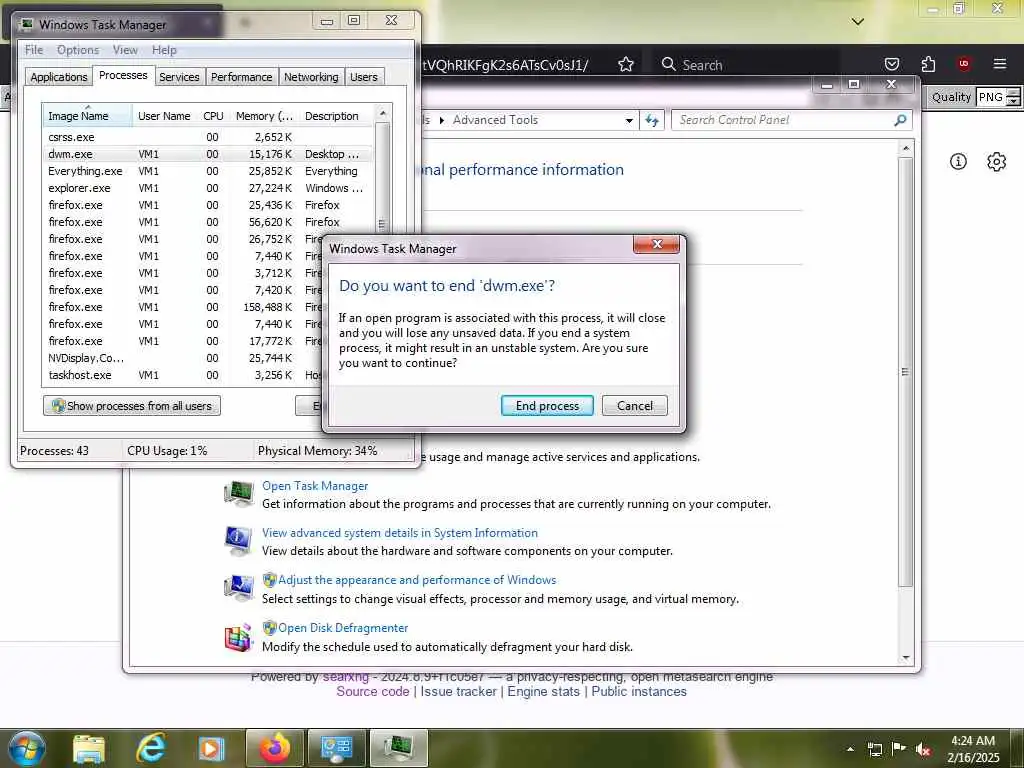Image resolution: width=1024 pixels, height=768 pixels.
Task: Focus the Search Control Panel field
Action: (x=782, y=120)
